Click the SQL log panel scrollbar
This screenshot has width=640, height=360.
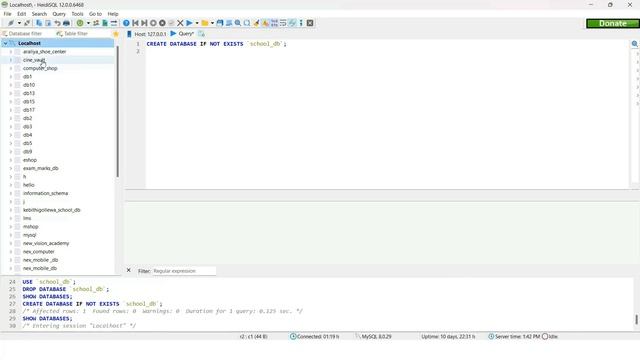click(x=636, y=319)
